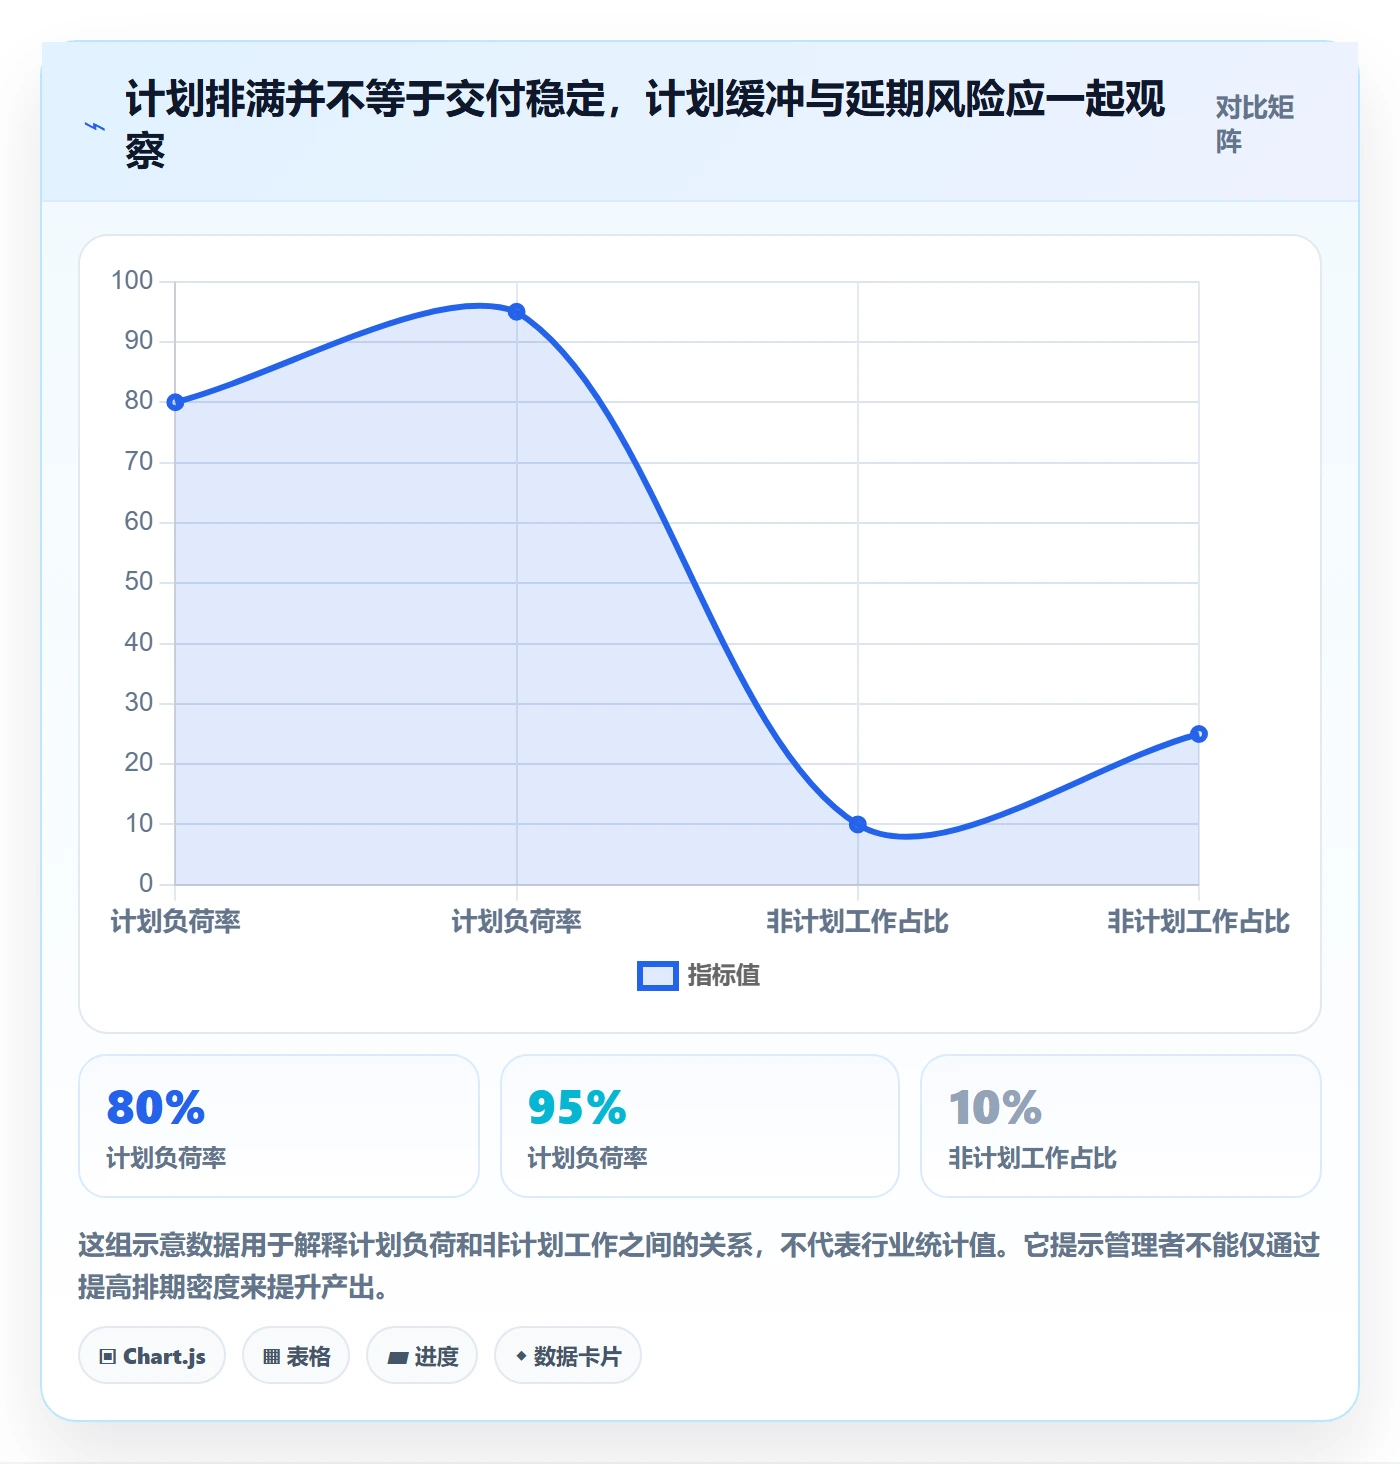Click the description paragraph starting 这组示意数据

click(699, 1266)
